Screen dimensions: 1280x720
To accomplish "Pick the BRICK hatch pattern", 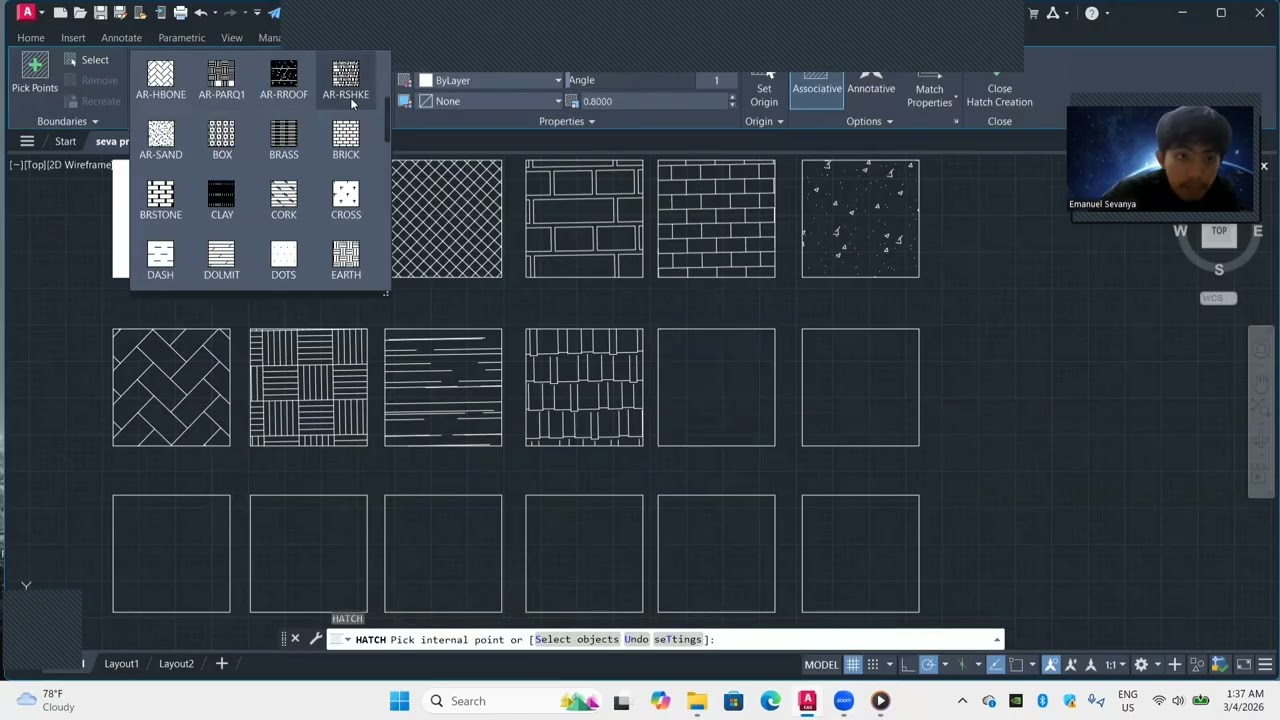I will tap(345, 140).
